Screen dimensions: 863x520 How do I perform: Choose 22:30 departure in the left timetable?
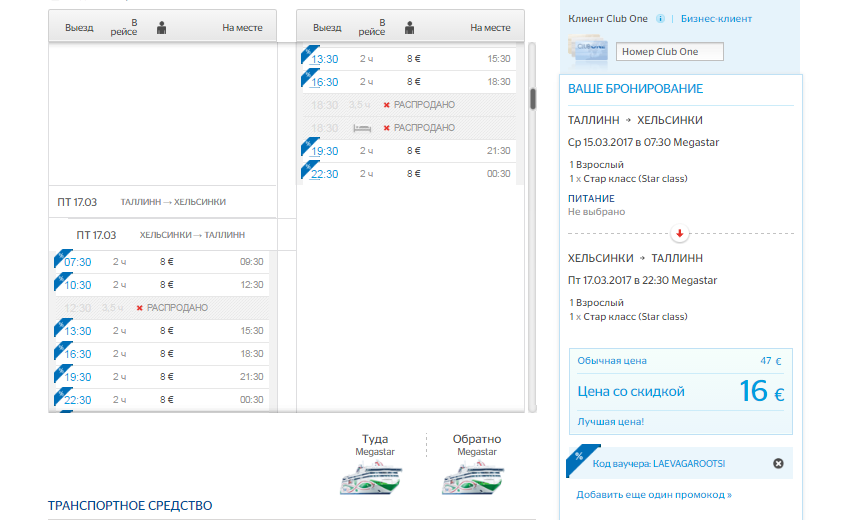78,400
